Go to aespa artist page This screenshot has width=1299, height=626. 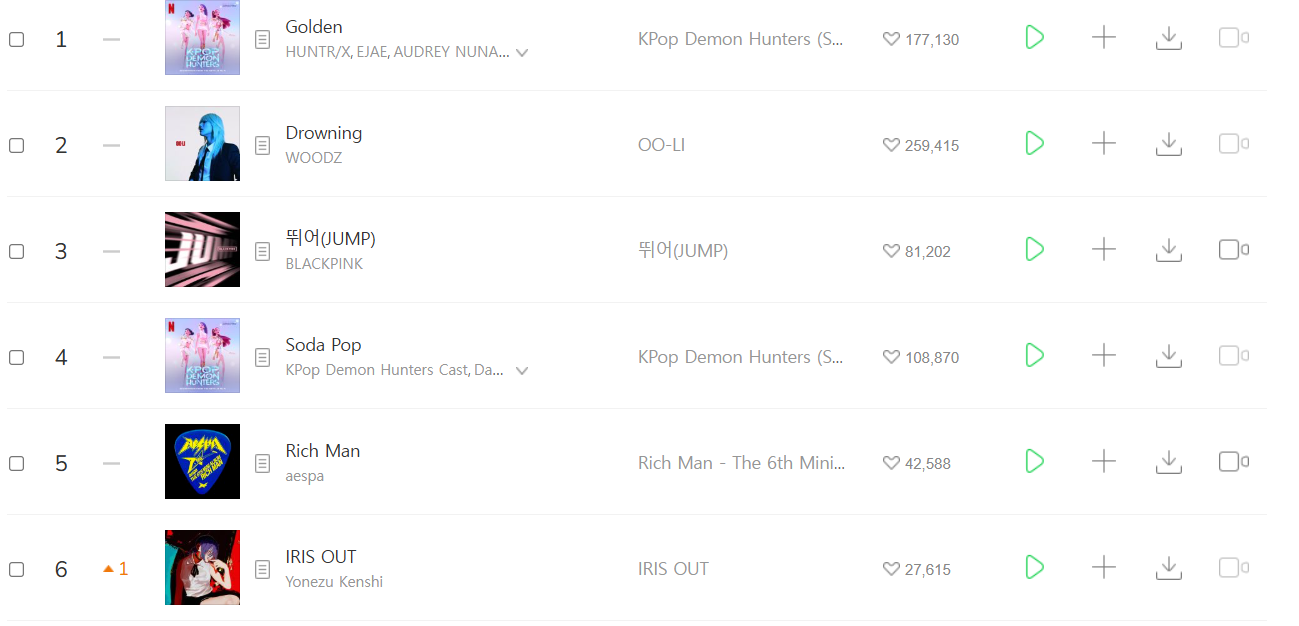click(x=304, y=476)
